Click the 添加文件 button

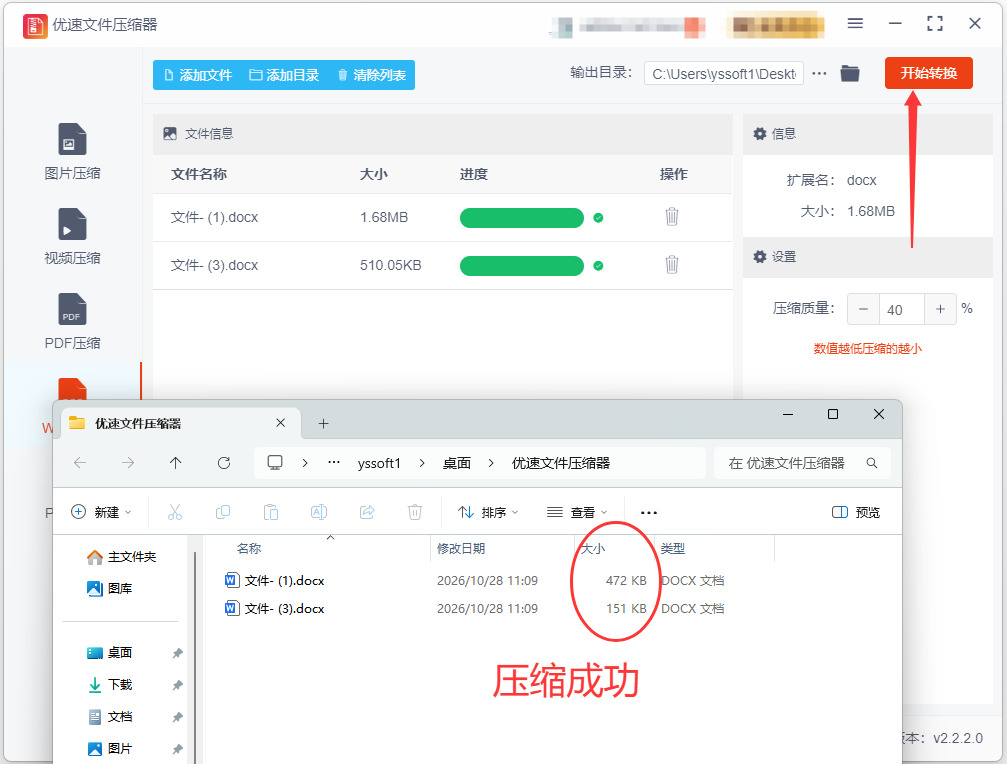pyautogui.click(x=198, y=75)
